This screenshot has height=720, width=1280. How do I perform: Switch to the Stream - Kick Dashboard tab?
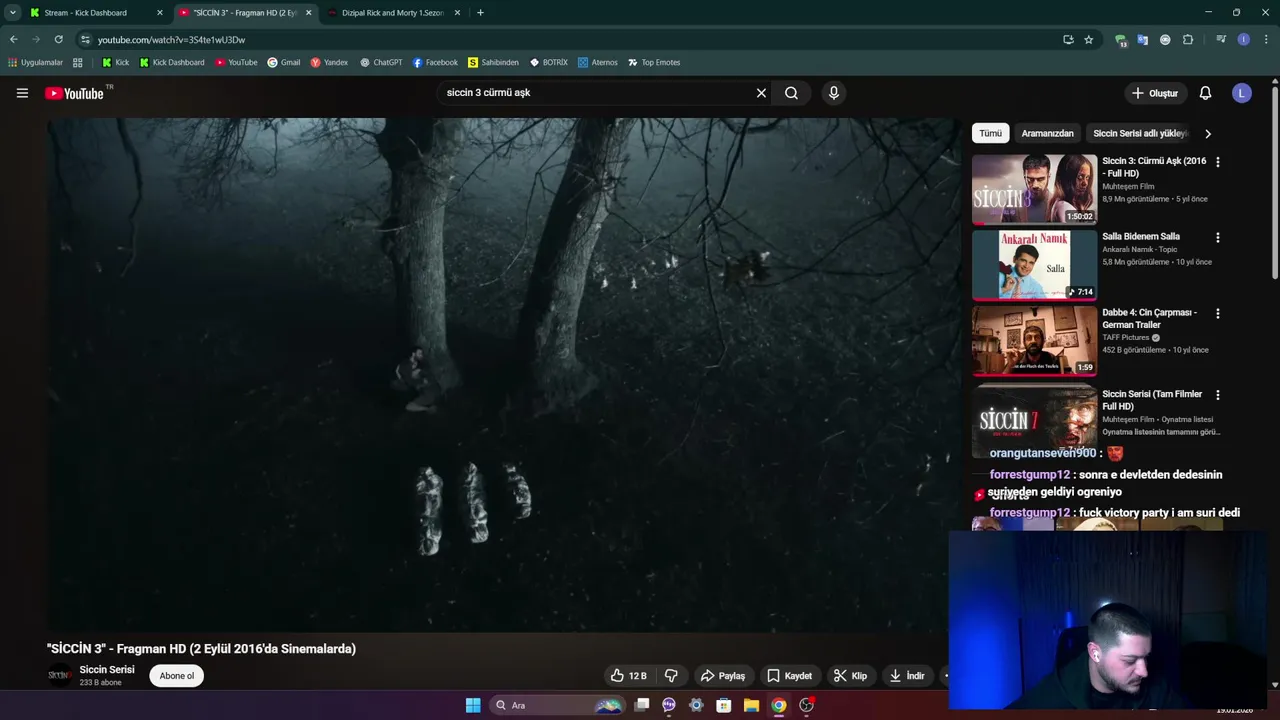(x=95, y=13)
